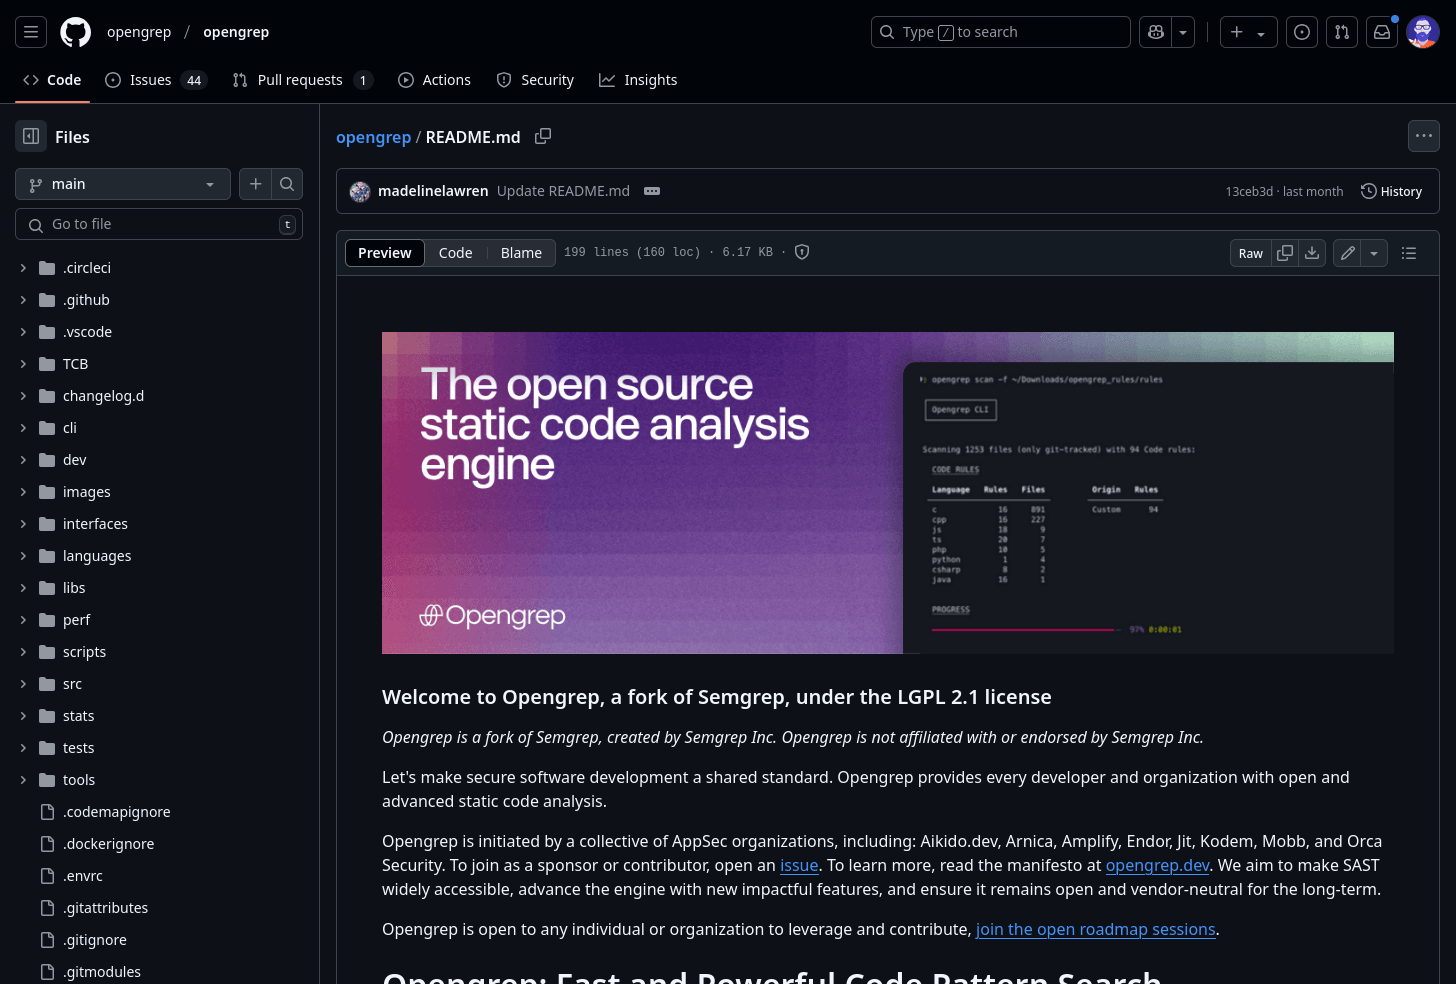Click the Go to file field
Image resolution: width=1456 pixels, height=984 pixels.
point(158,223)
